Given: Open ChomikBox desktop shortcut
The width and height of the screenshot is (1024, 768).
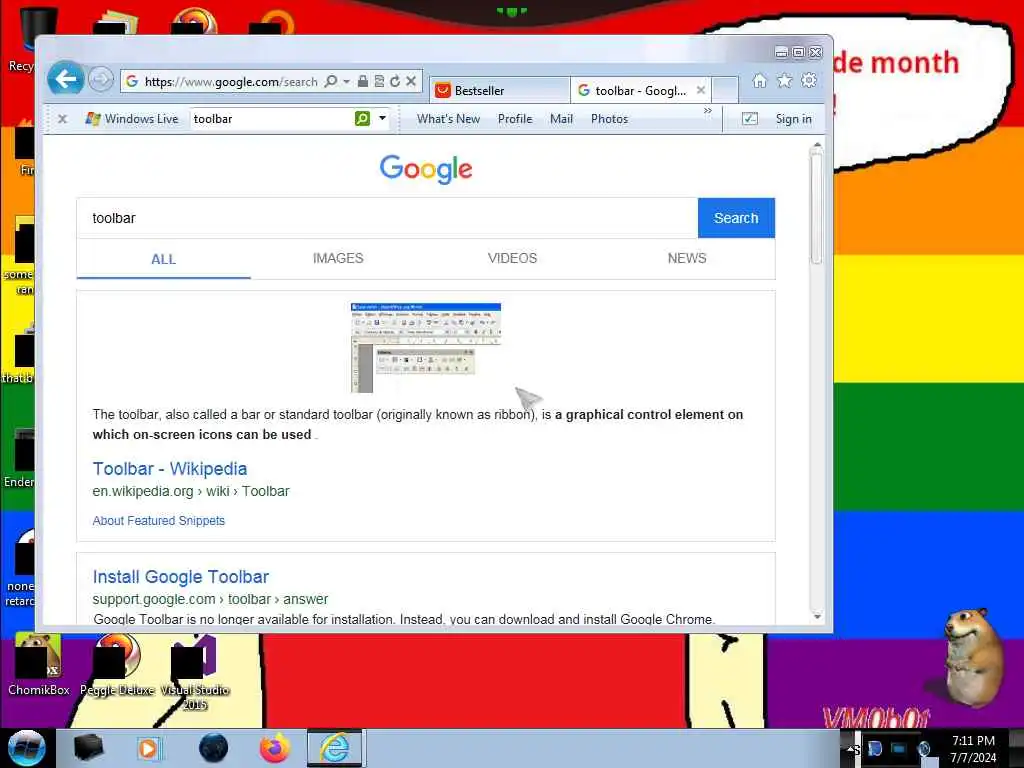Looking at the screenshot, I should coord(39,664).
